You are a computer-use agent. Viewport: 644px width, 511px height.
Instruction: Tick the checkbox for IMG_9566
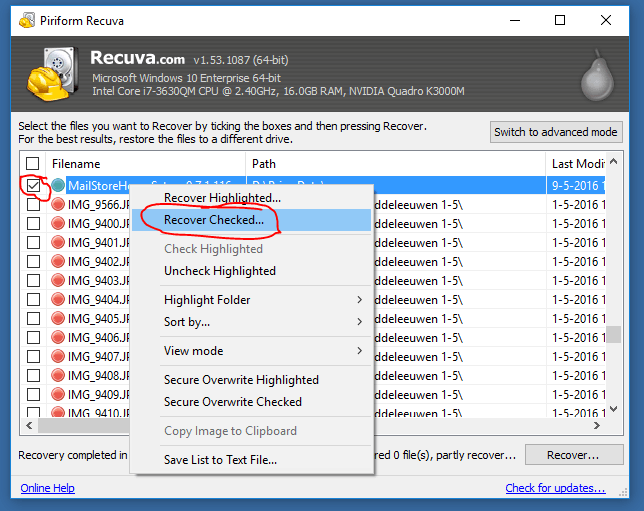[33, 204]
